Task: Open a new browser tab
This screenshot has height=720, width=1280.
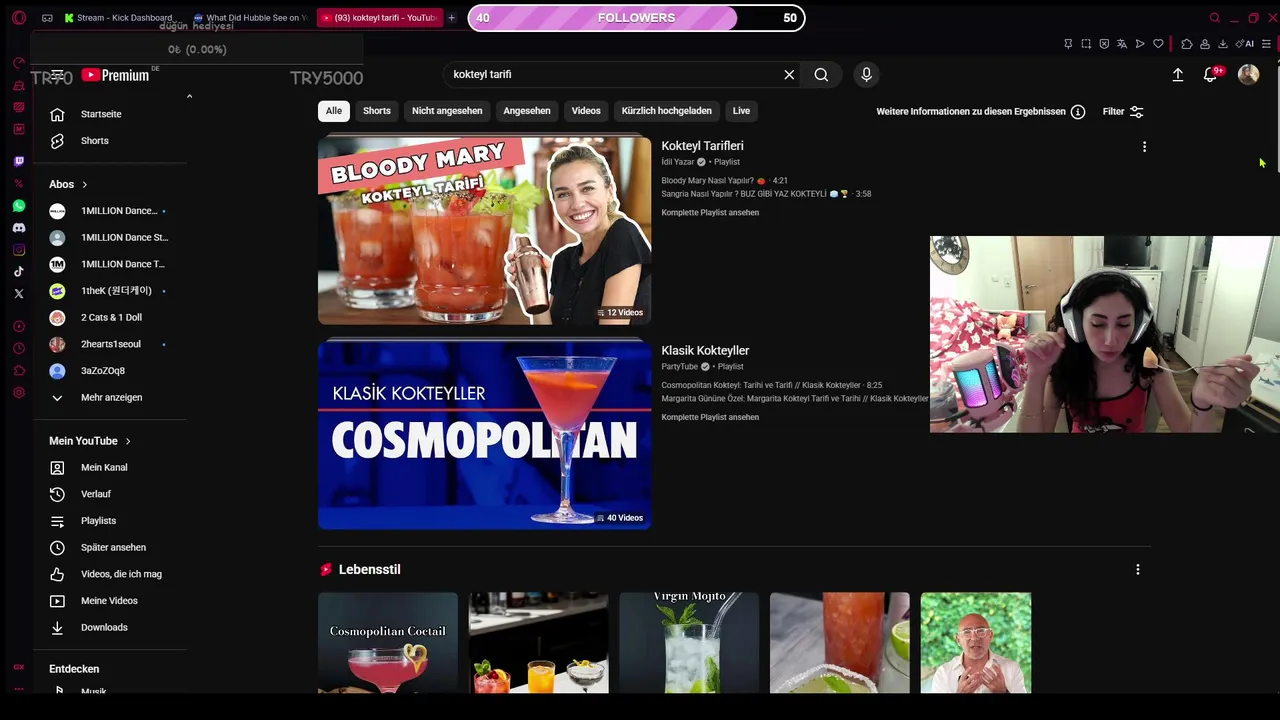Action: [451, 18]
